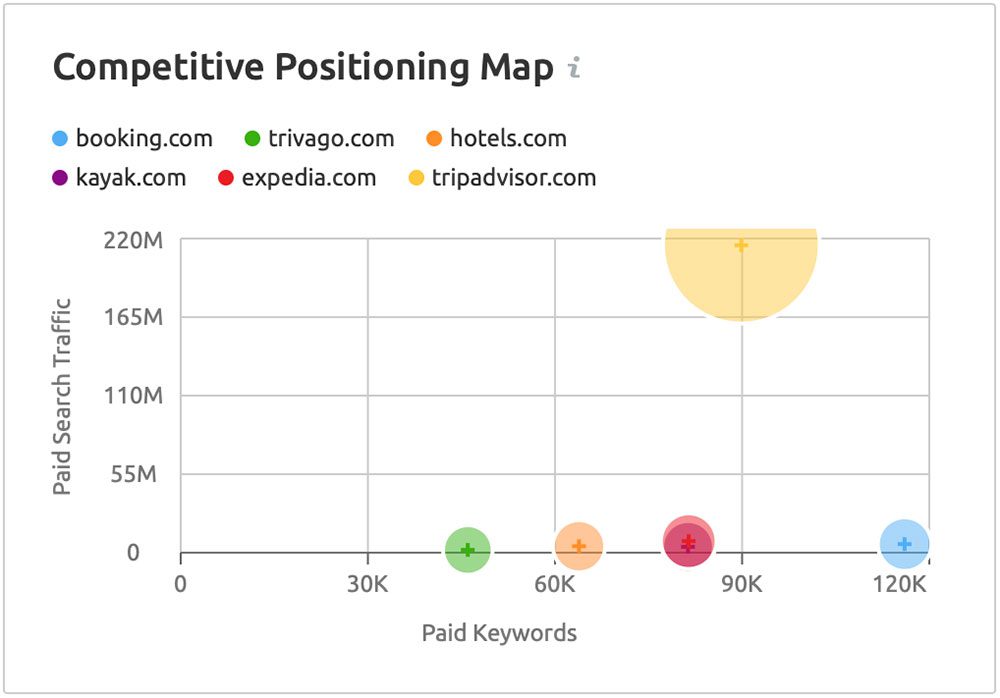The width and height of the screenshot is (1000, 698).
Task: Click the info icon beside Competitive Positioning Map
Action: [x=575, y=67]
